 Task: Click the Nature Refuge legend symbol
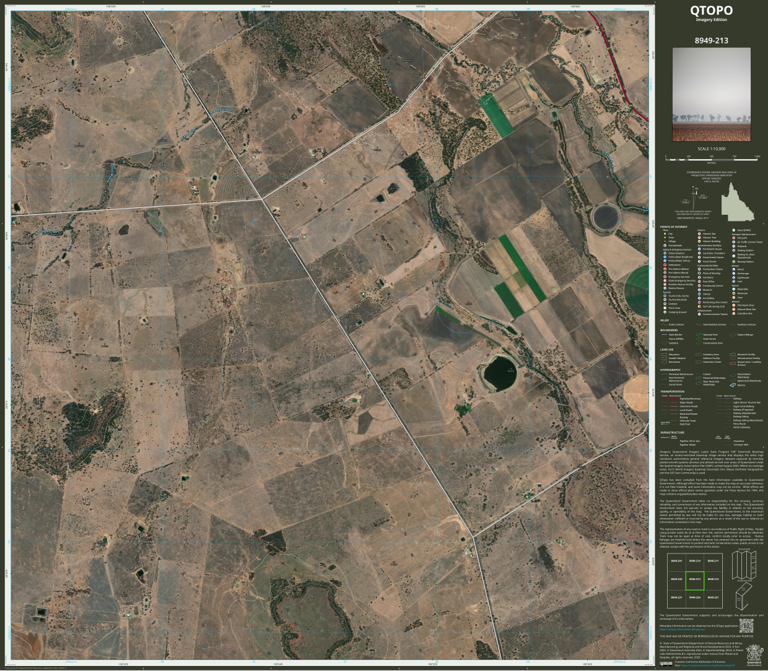733,335
